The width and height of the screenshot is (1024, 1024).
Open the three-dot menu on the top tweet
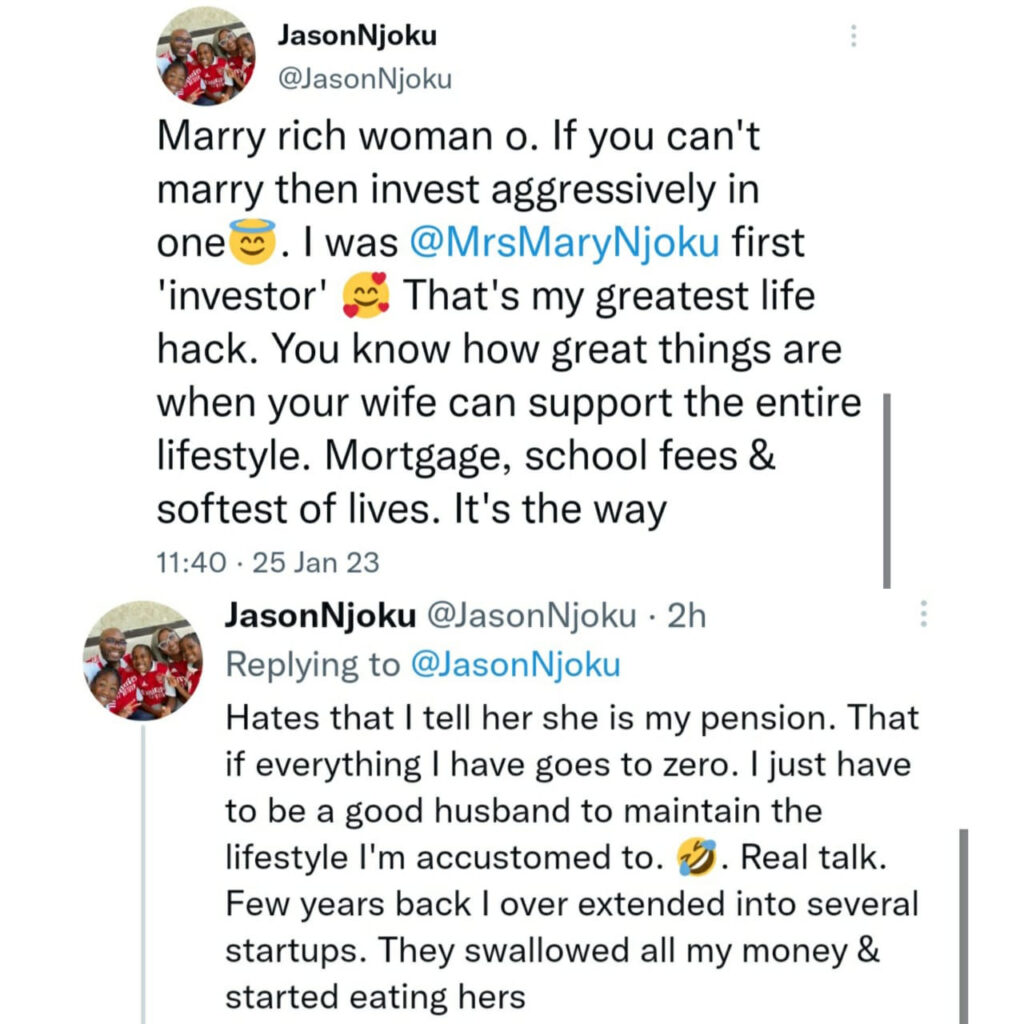click(x=853, y=36)
